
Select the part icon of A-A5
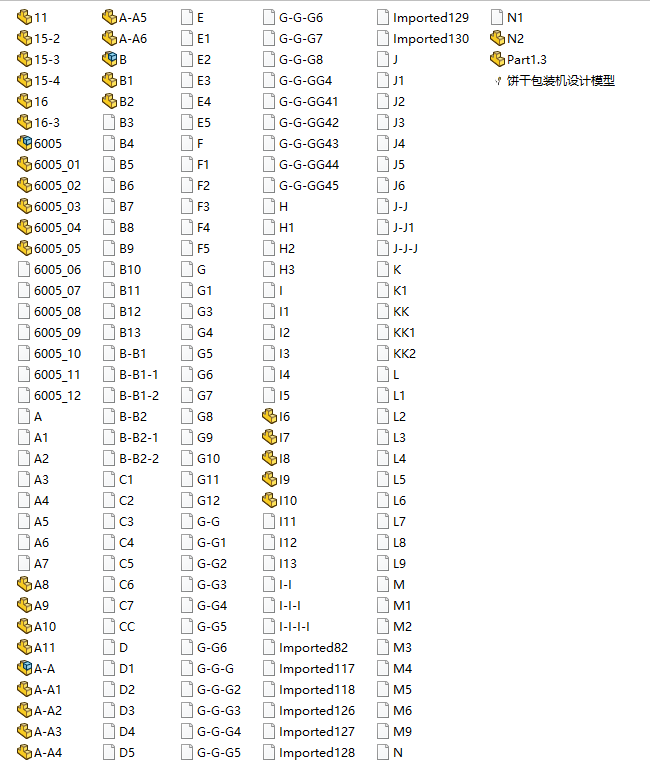click(109, 18)
